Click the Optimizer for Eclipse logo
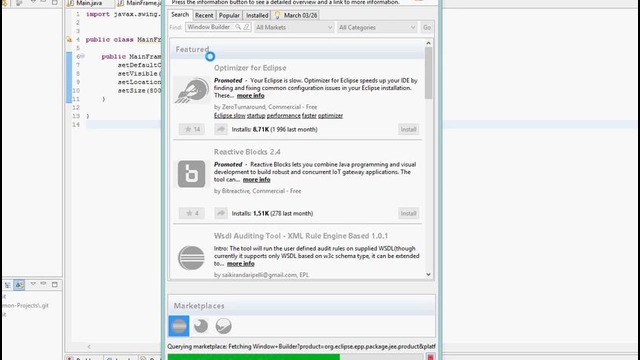Viewport: 640px width, 360px height. tap(191, 90)
